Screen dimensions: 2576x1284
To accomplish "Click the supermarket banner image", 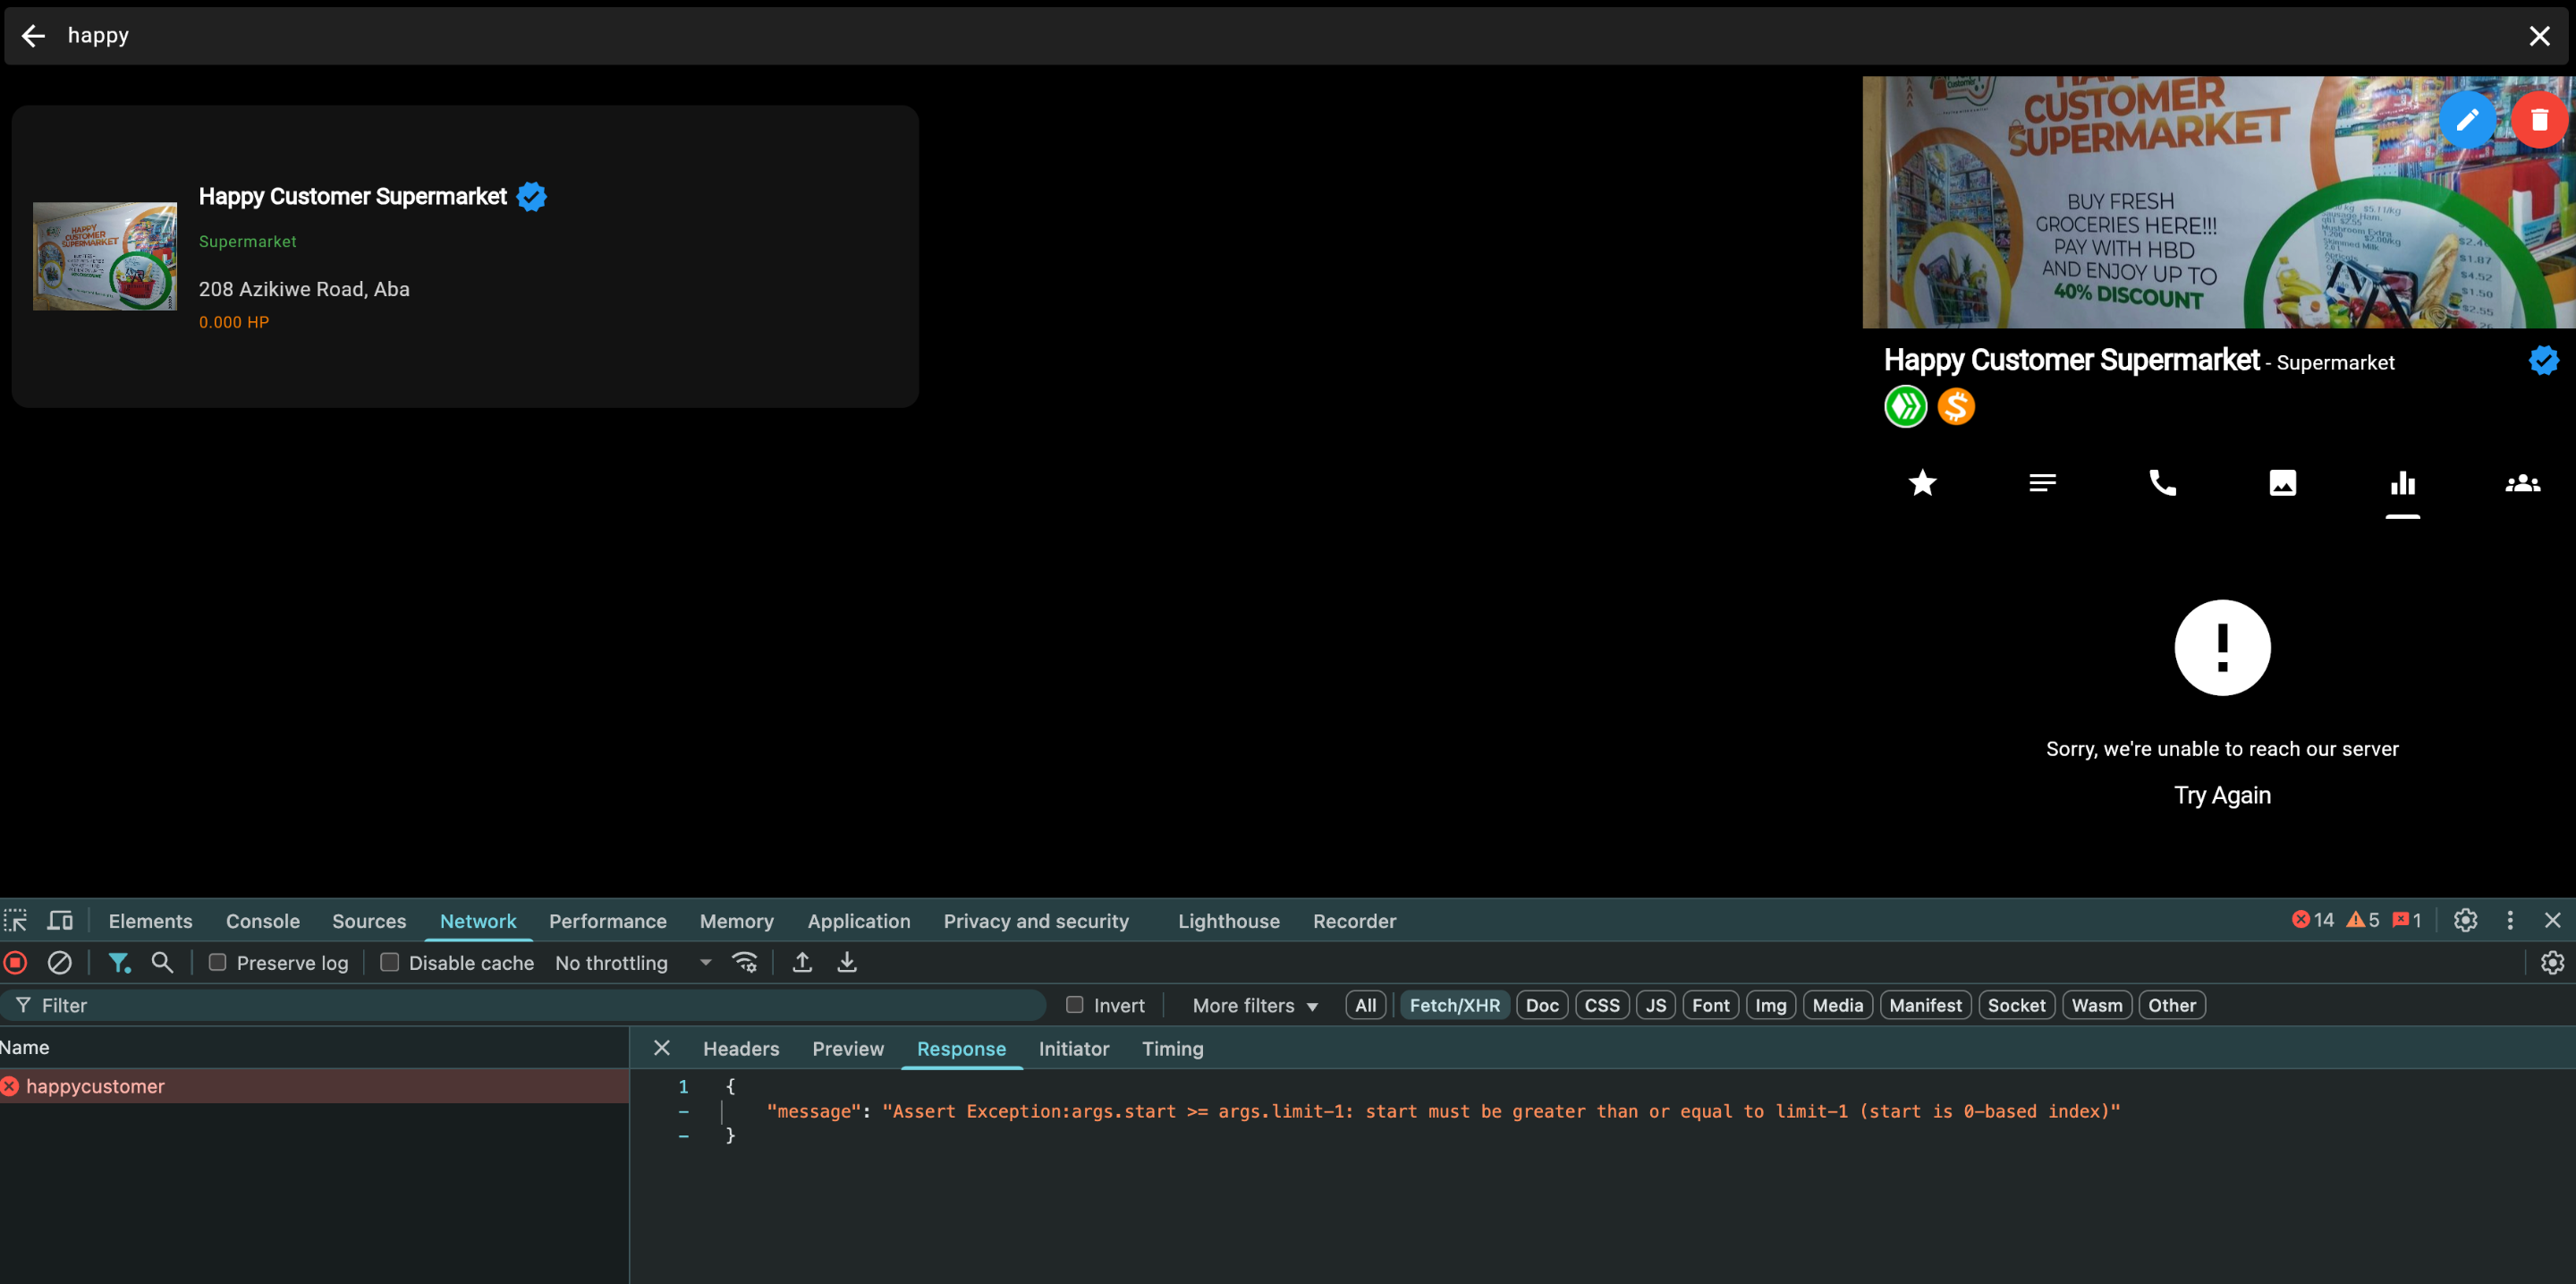I will coord(2218,203).
